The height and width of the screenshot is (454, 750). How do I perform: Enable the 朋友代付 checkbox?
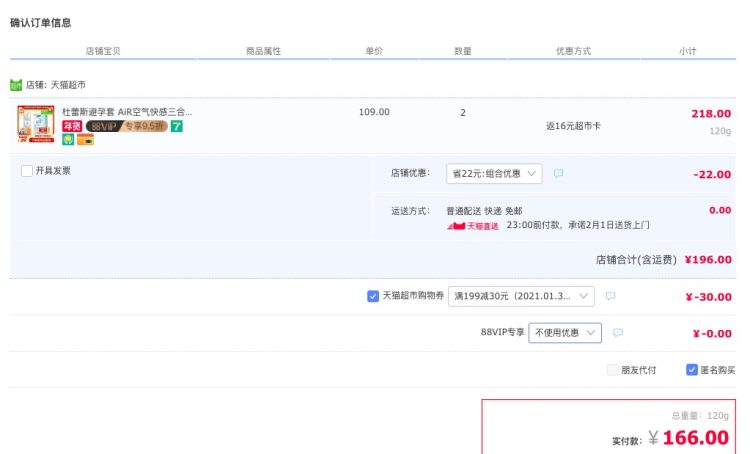coord(612,370)
